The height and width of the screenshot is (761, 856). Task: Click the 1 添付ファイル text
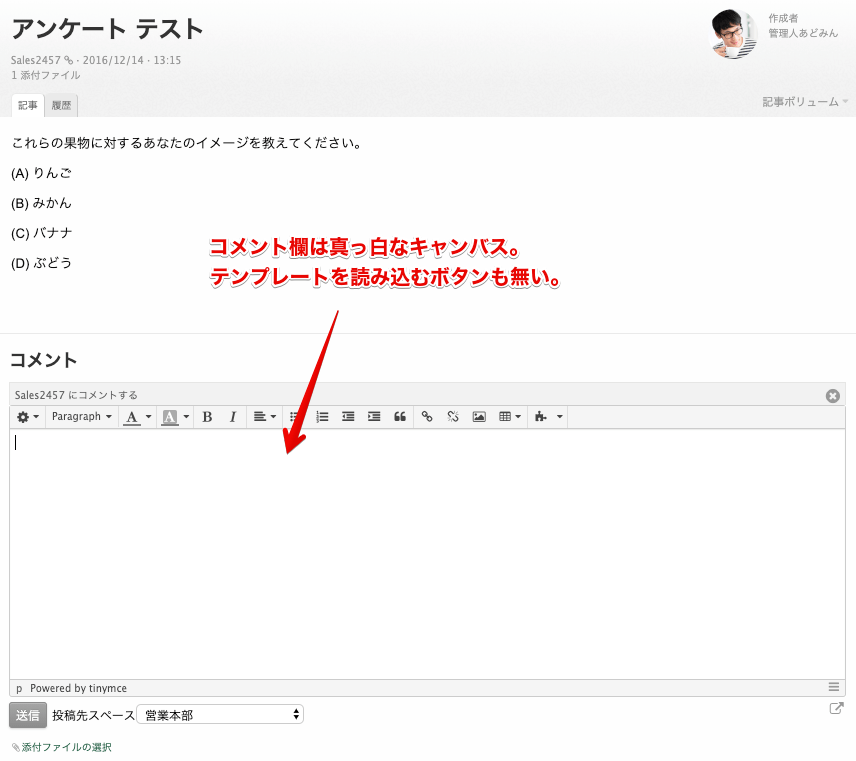(46, 75)
